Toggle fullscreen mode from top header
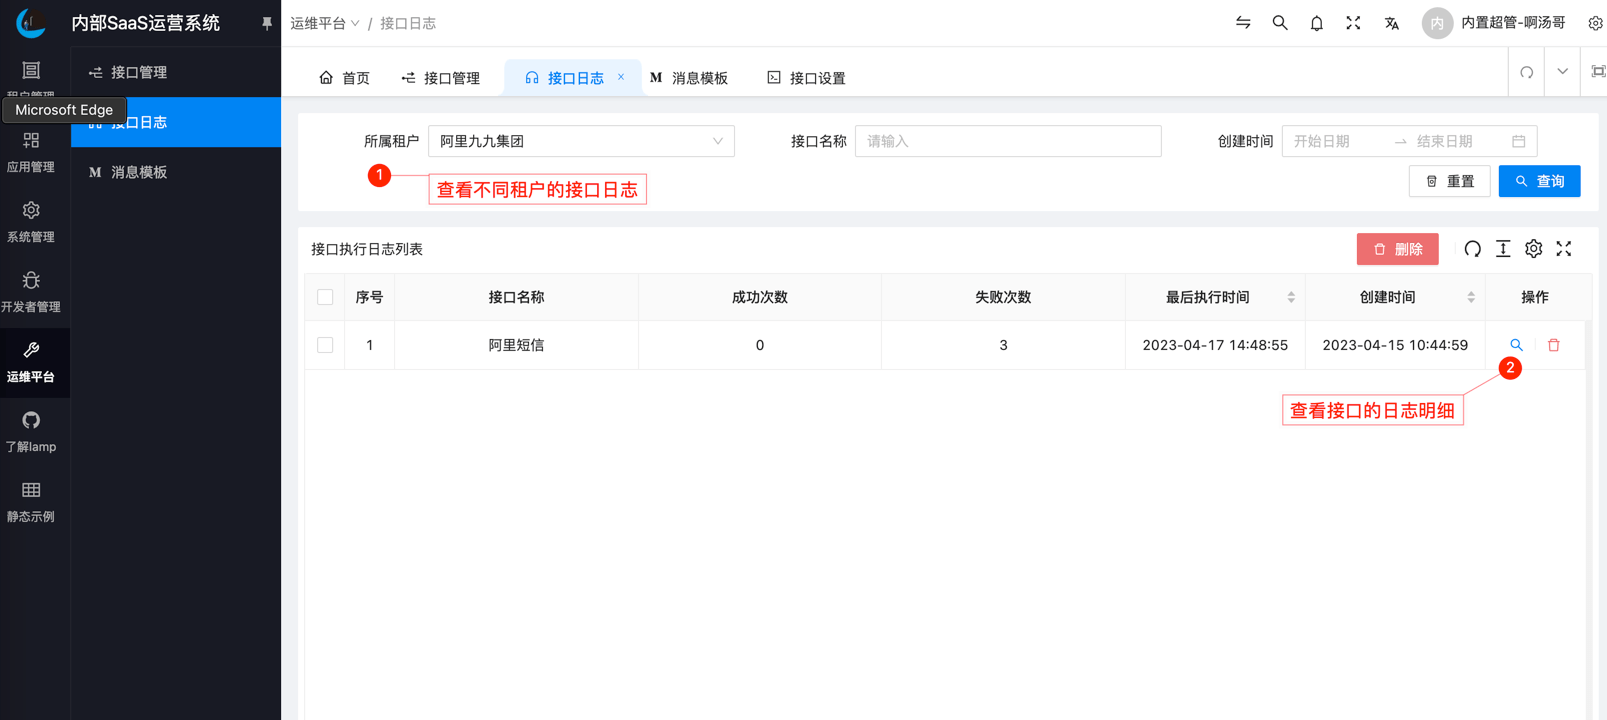This screenshot has height=720, width=1607. [x=1353, y=23]
